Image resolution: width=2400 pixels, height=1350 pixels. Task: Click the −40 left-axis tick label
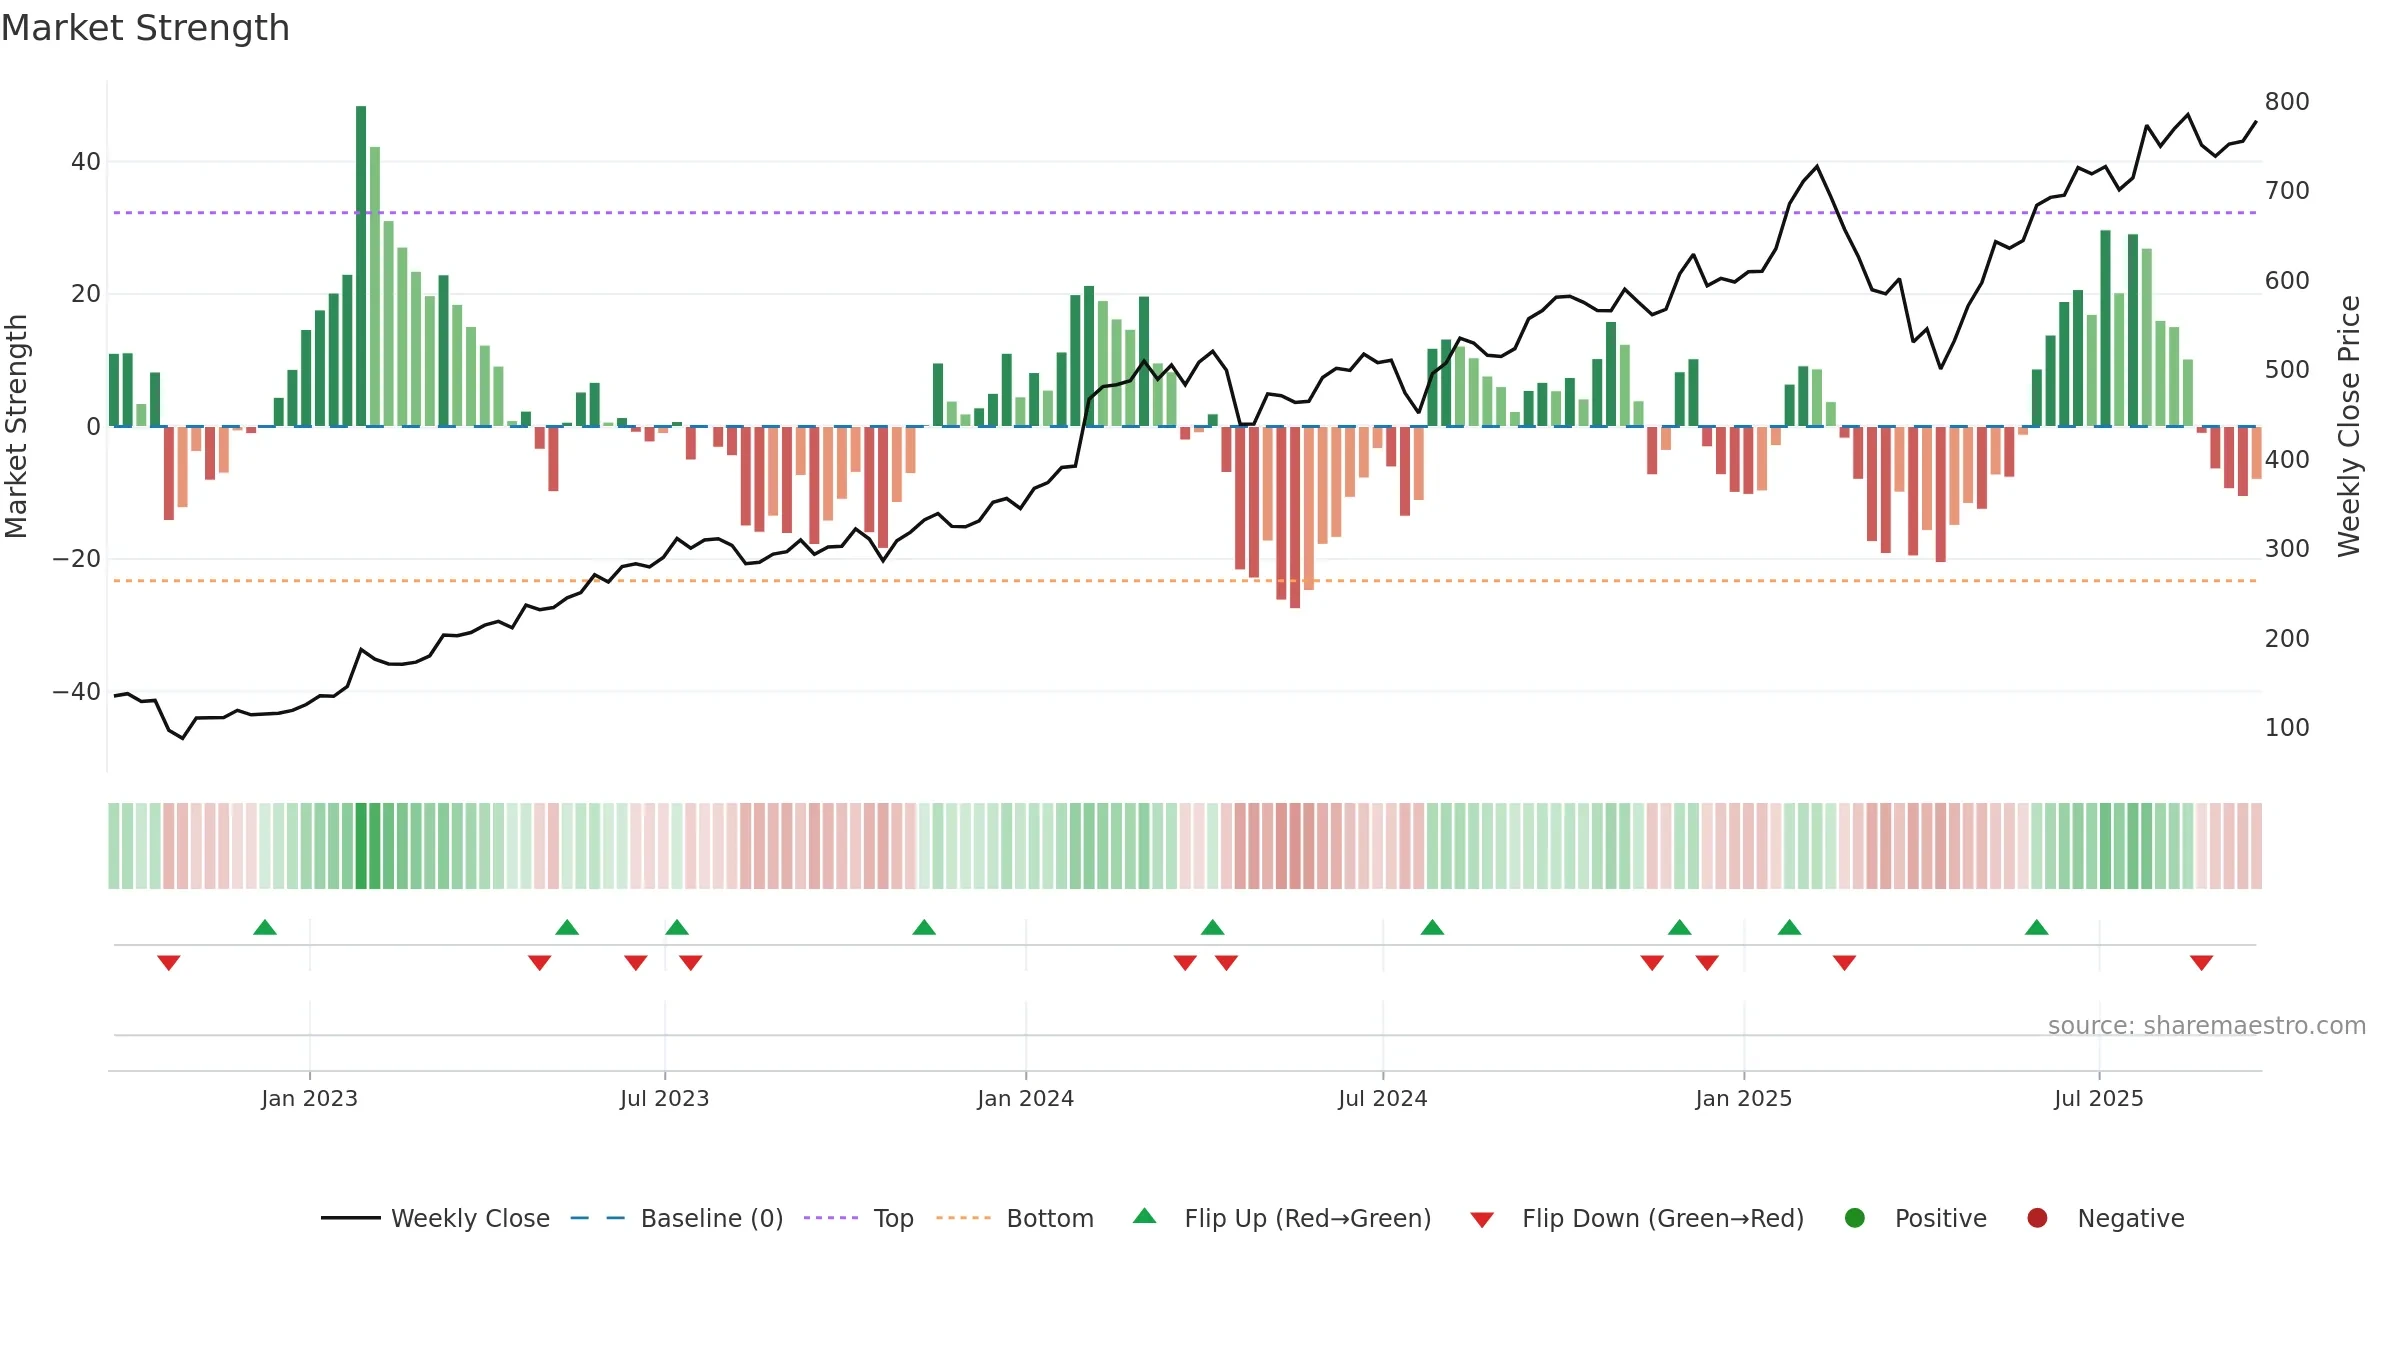click(77, 691)
